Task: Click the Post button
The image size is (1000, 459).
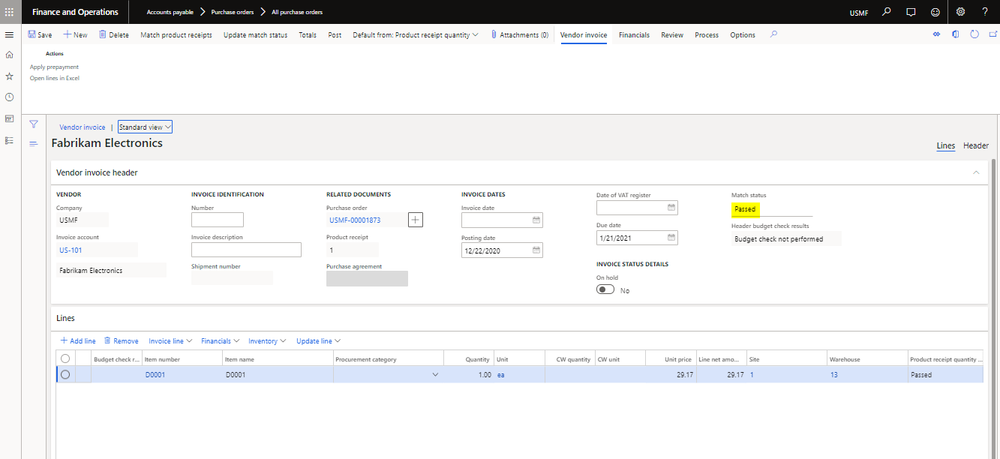Action: pos(335,35)
